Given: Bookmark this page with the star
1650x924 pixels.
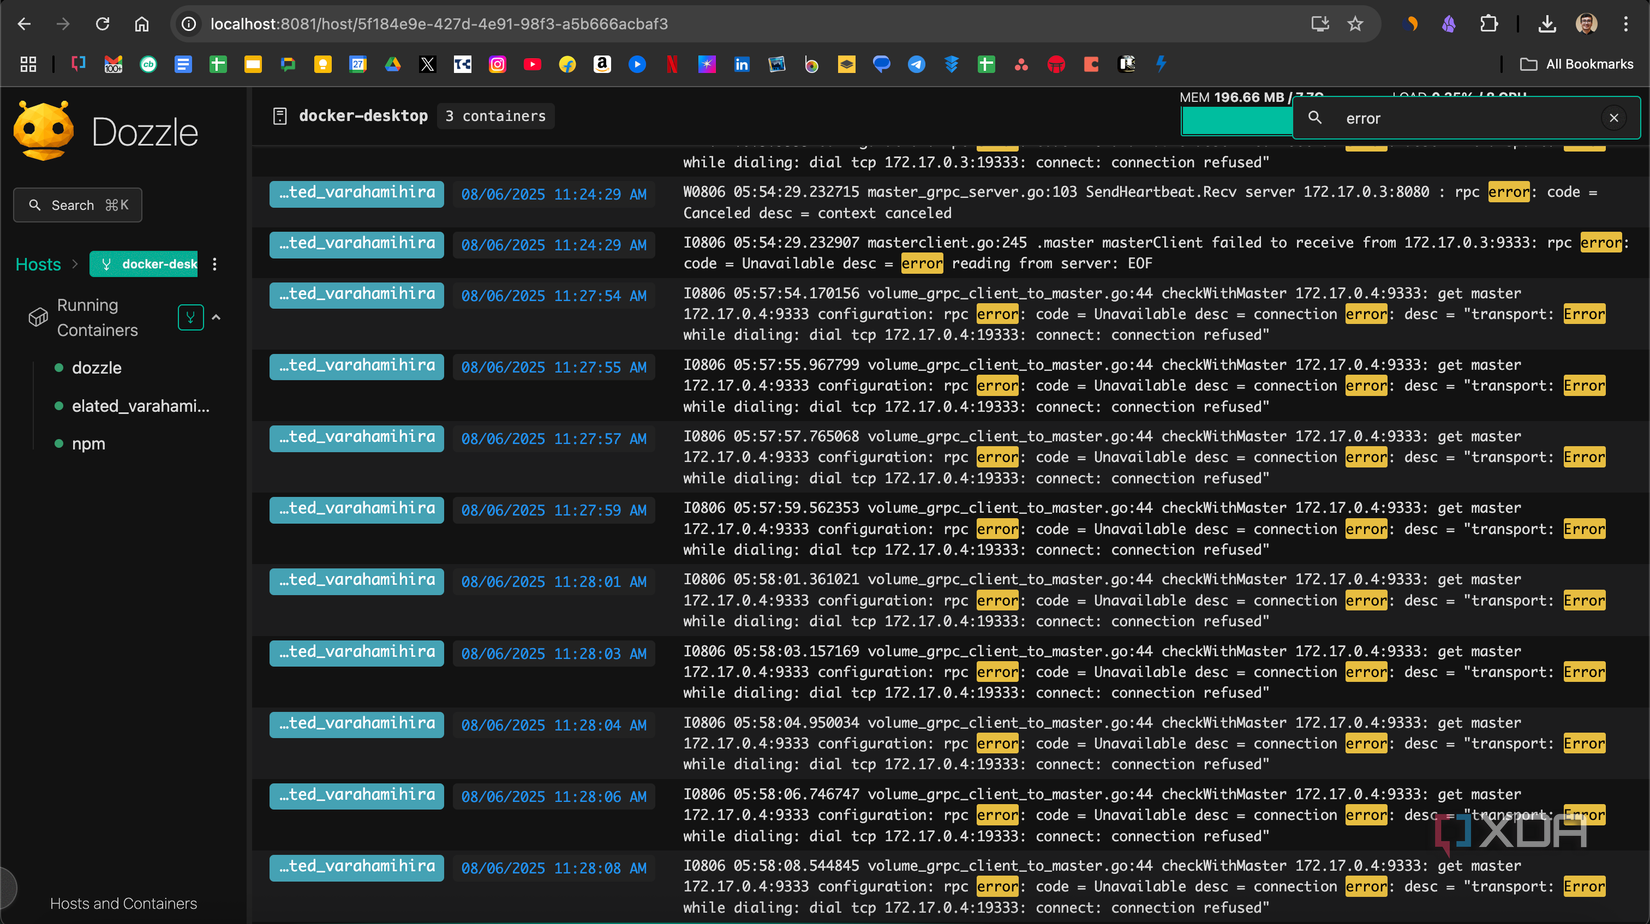Looking at the screenshot, I should (1355, 24).
